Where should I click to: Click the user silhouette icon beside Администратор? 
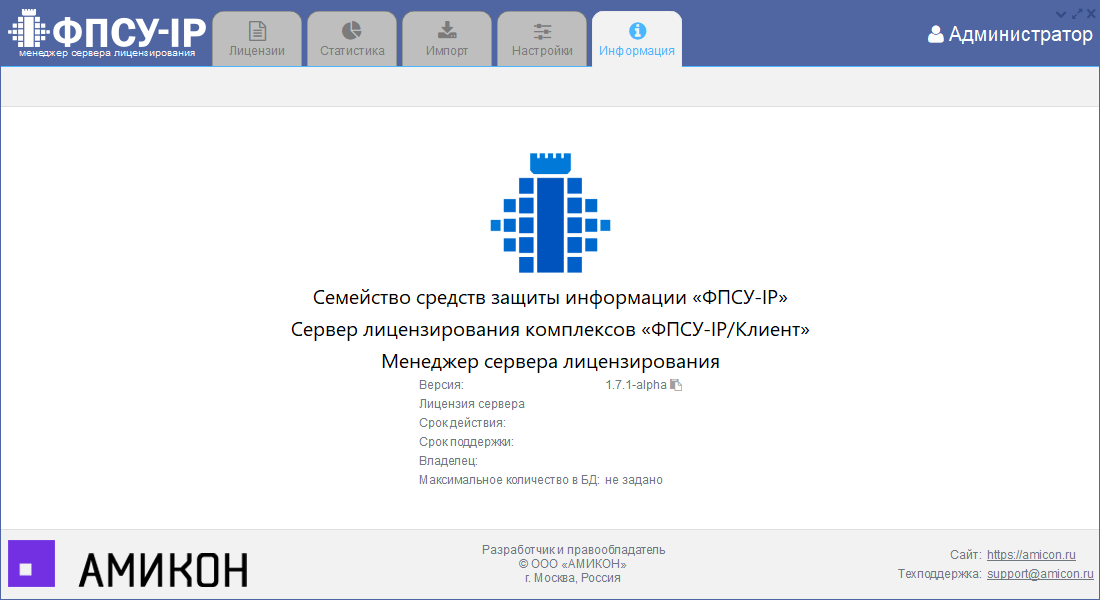[936, 35]
